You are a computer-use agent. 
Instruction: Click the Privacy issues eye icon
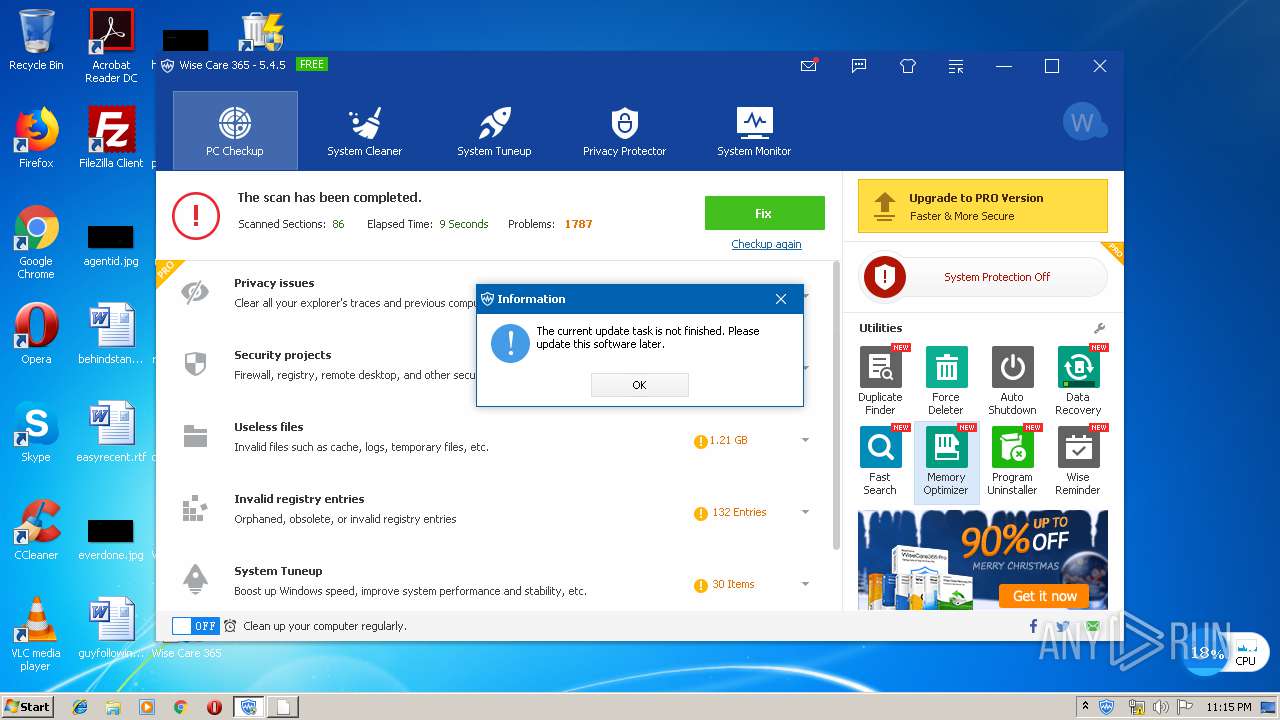(195, 292)
